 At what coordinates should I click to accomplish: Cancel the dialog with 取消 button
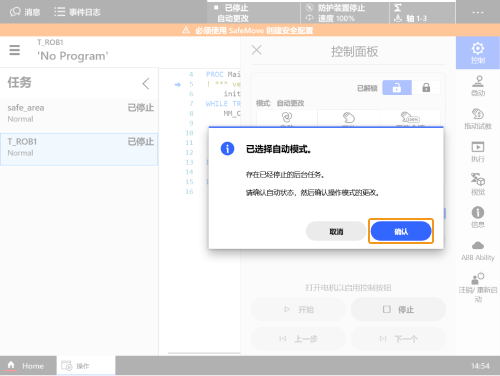pyautogui.click(x=336, y=231)
